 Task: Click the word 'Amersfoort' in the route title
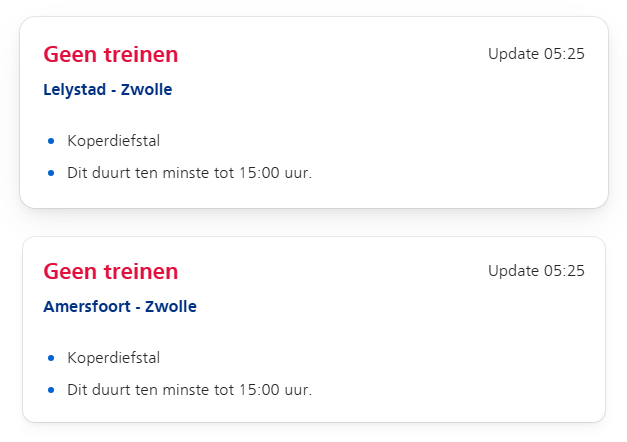point(87,307)
